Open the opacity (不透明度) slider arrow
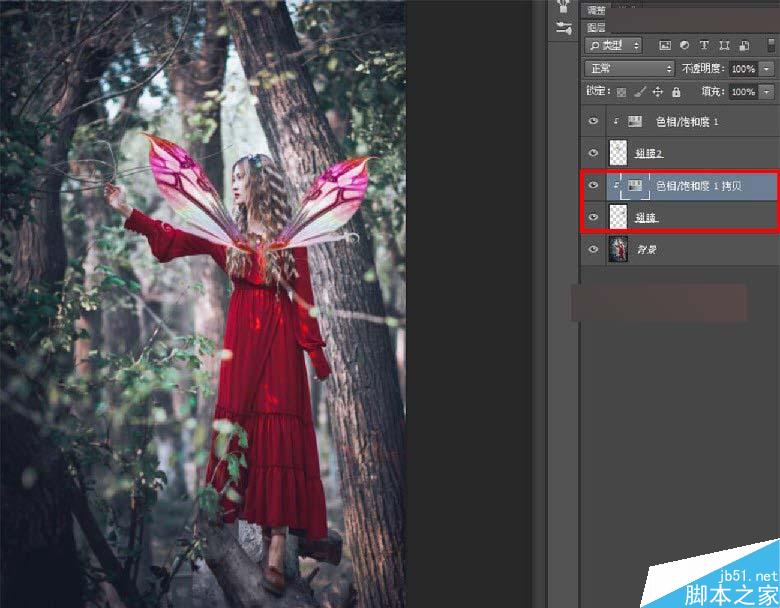Screen dimensions: 780x608 tap(767, 69)
